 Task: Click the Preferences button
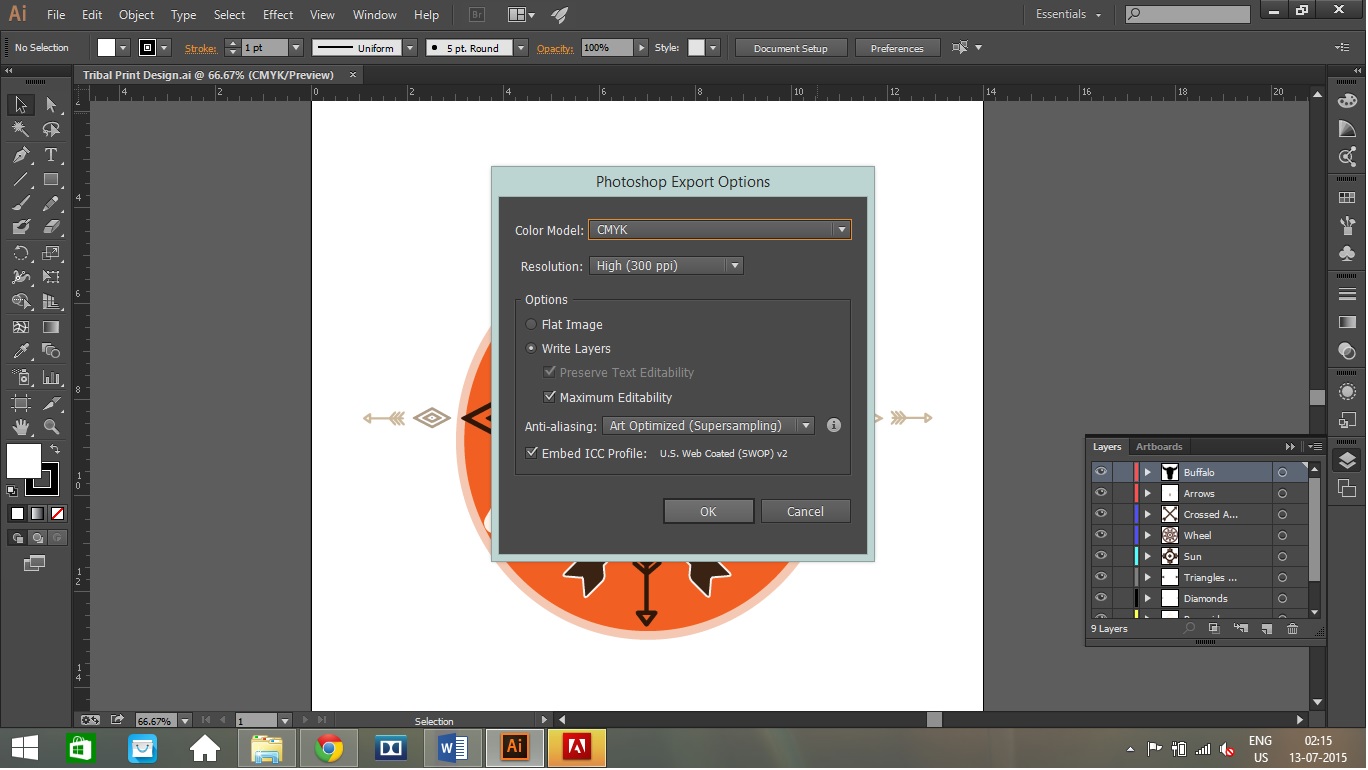click(897, 48)
